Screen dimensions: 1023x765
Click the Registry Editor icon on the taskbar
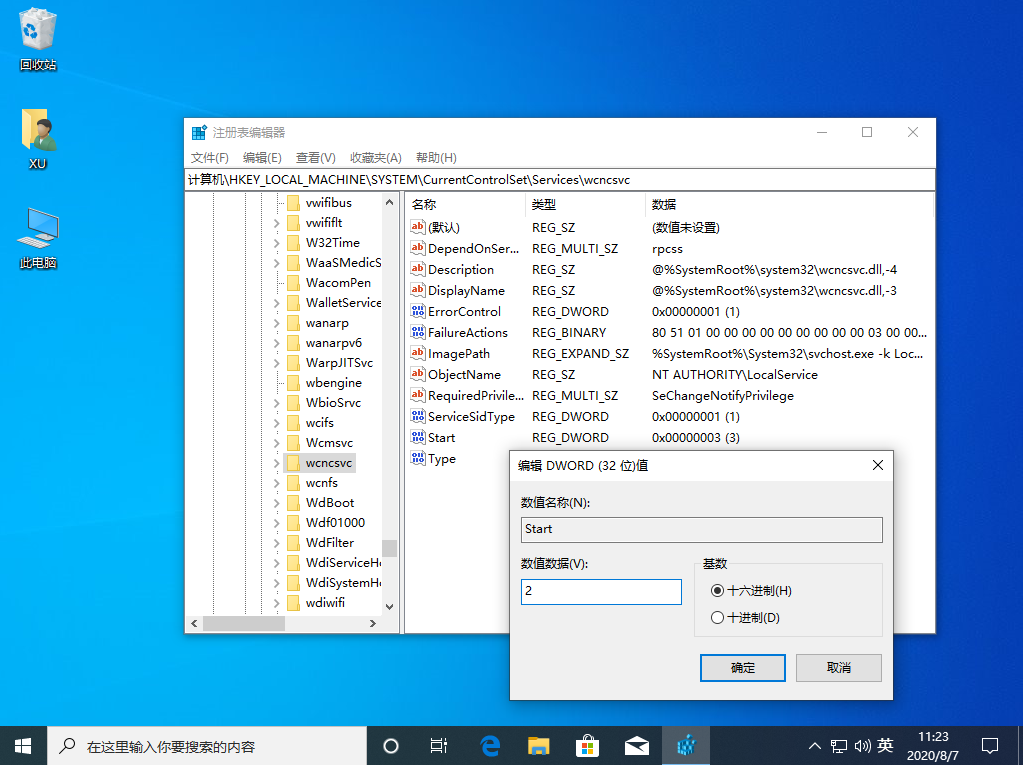click(686, 745)
